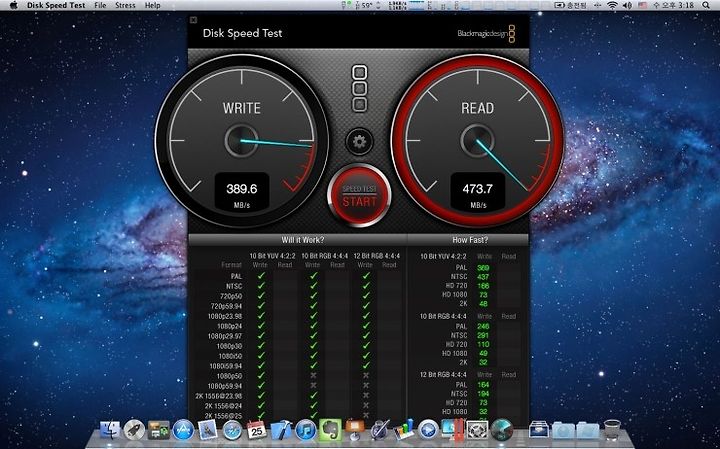This screenshot has width=720, height=449.
Task: Open the documents stack in Dock
Action: pyautogui.click(x=539, y=430)
